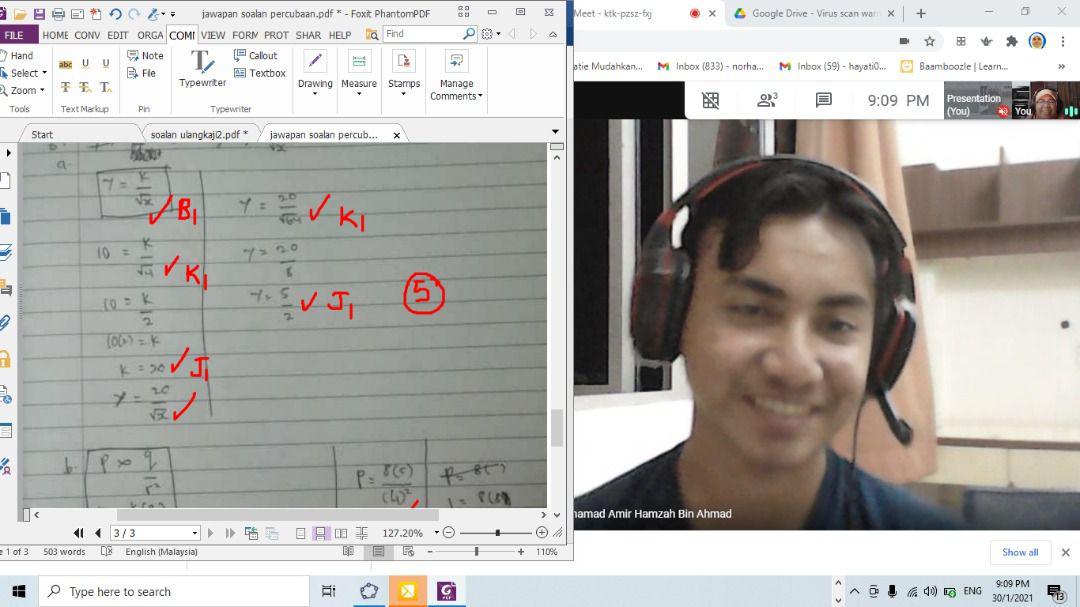Open the EDIT ribbon tab
The image size is (1080, 607).
118,35
